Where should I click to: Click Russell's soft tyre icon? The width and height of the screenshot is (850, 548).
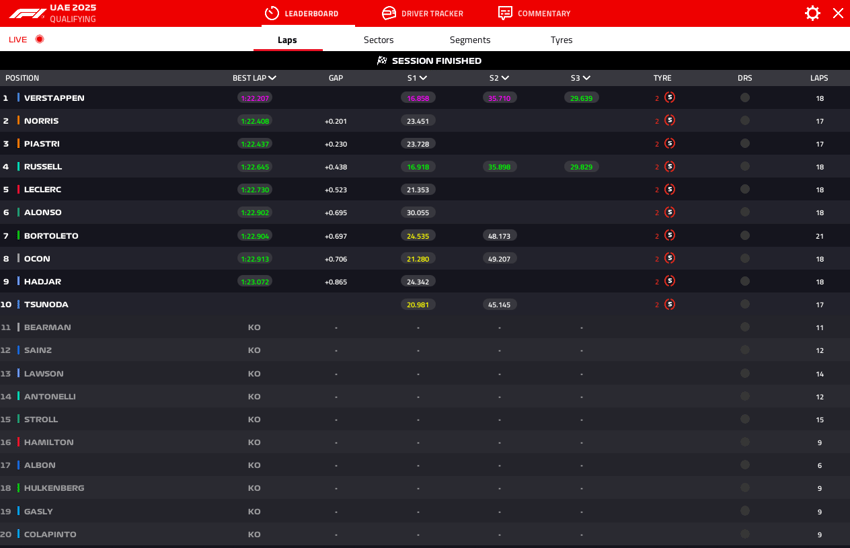tap(669, 166)
